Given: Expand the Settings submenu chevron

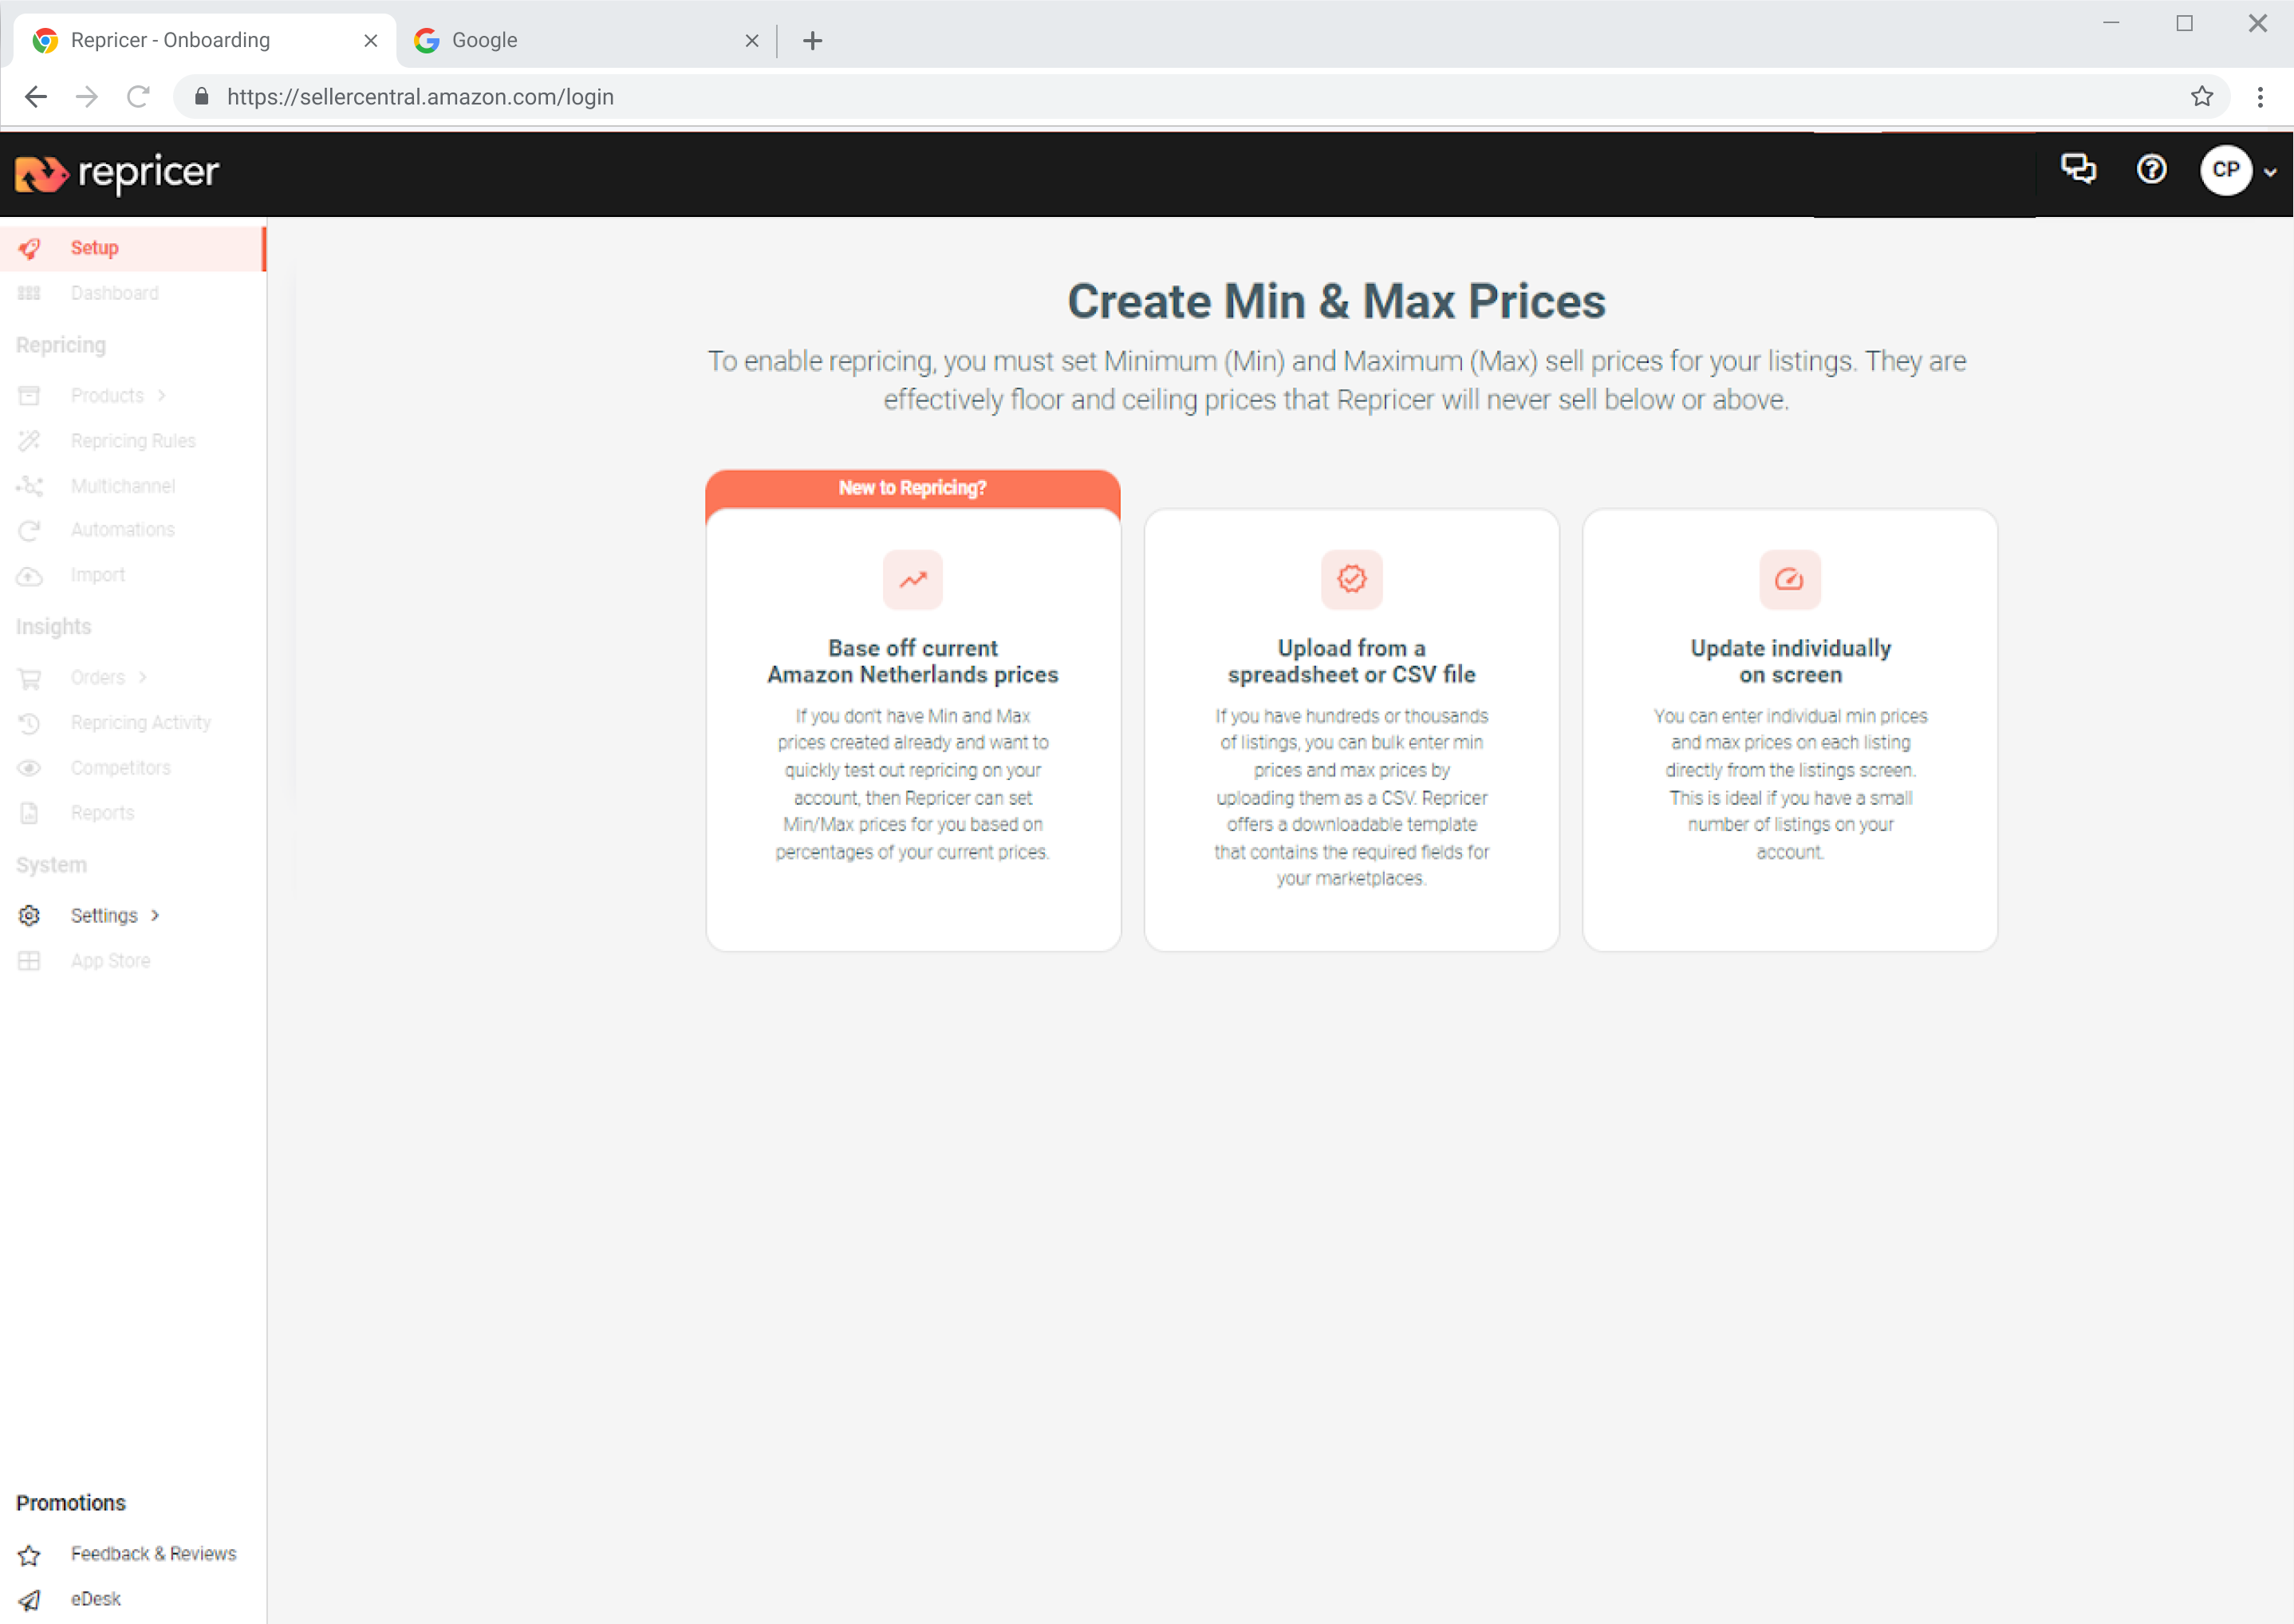Looking at the screenshot, I should pyautogui.click(x=155, y=915).
